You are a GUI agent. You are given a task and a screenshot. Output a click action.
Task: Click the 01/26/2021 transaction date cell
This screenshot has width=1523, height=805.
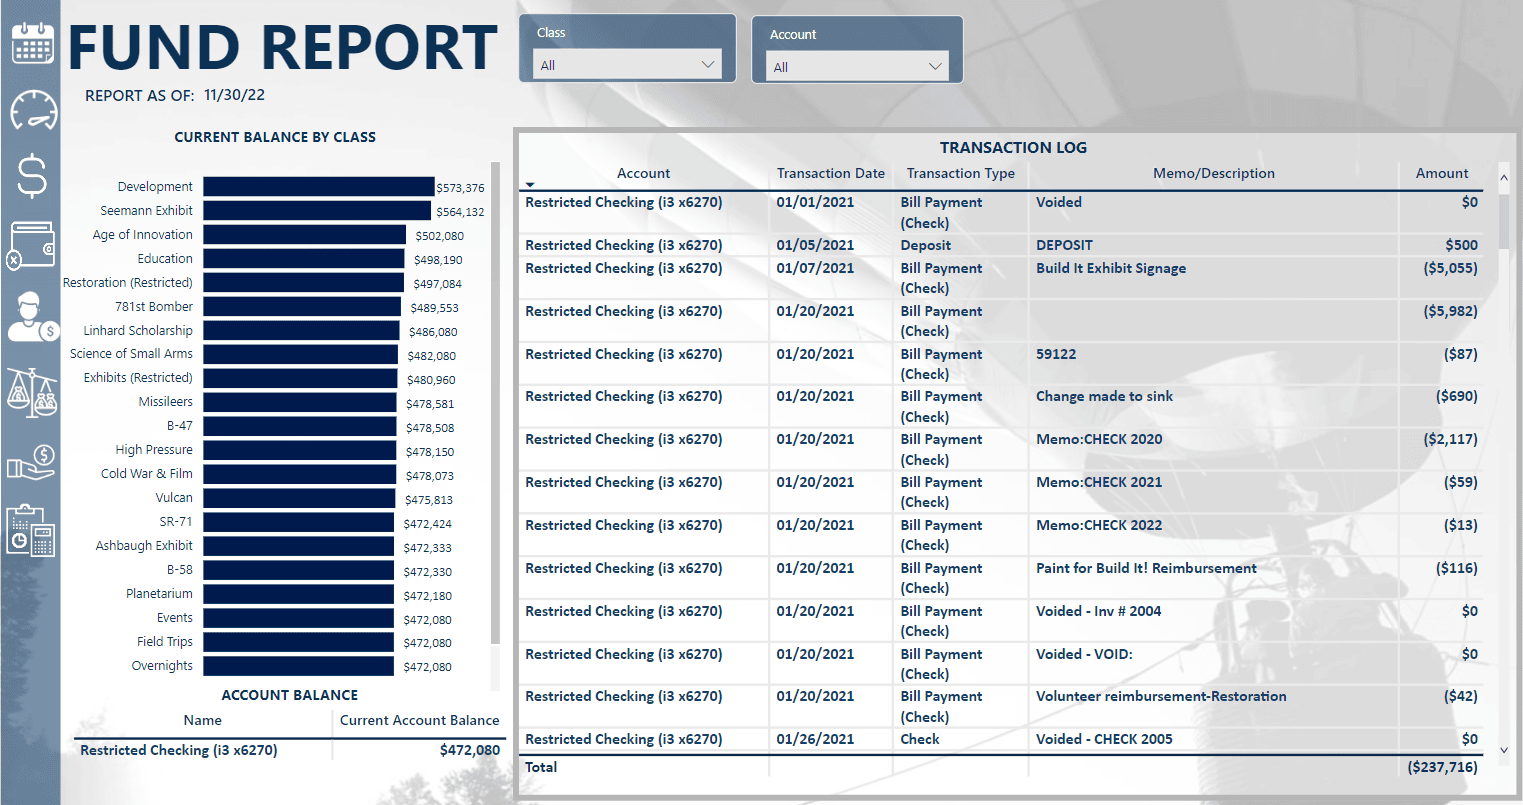815,739
